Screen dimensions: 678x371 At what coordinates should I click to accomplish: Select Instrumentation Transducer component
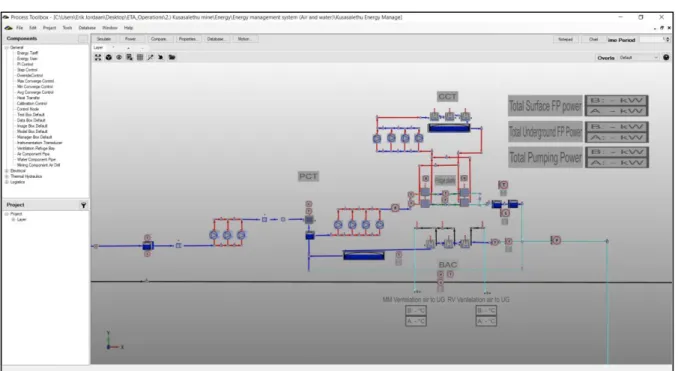click(x=39, y=143)
